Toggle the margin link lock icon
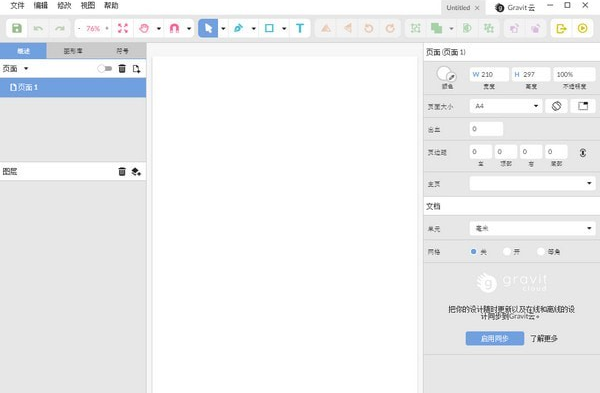The width and height of the screenshot is (600, 393). tap(583, 152)
